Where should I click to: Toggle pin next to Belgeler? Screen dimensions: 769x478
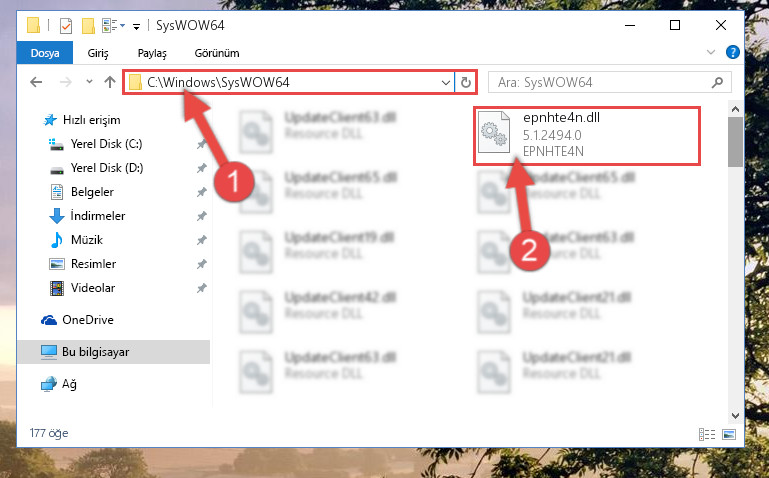[201, 192]
